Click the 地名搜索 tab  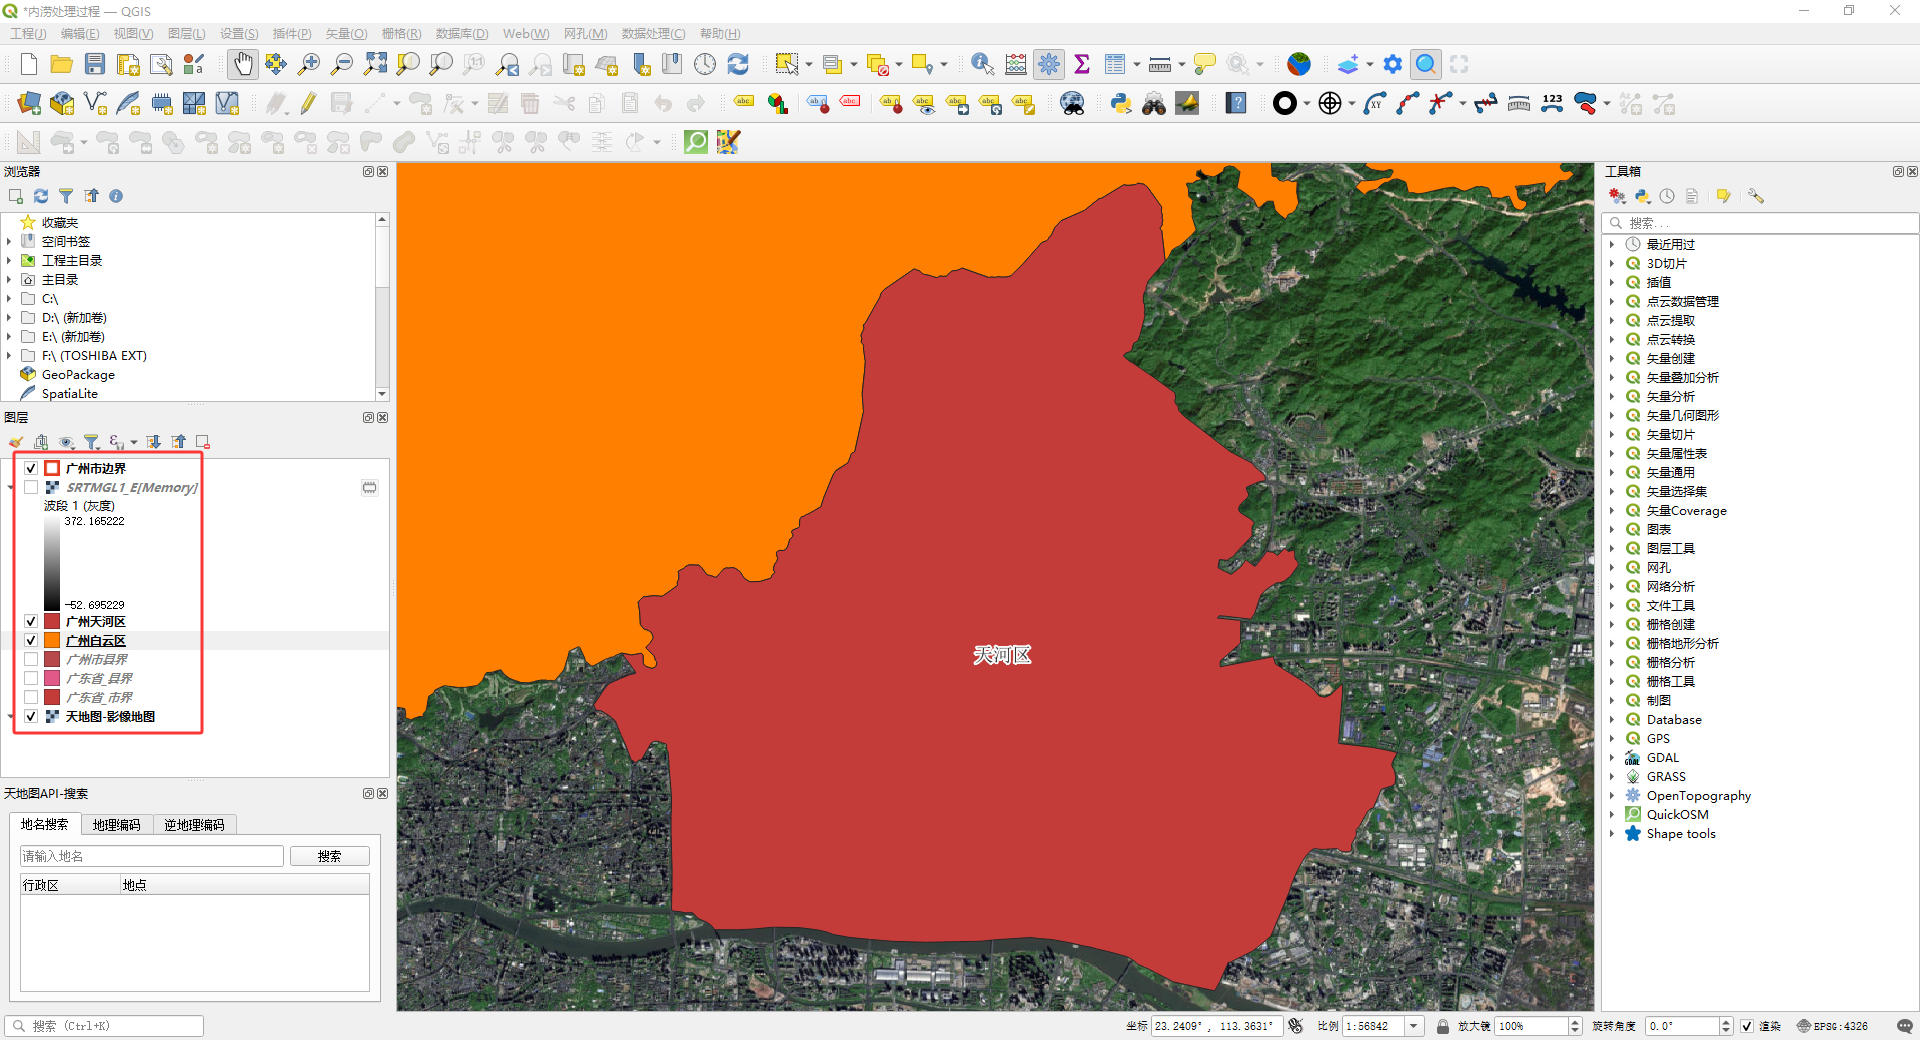[45, 824]
